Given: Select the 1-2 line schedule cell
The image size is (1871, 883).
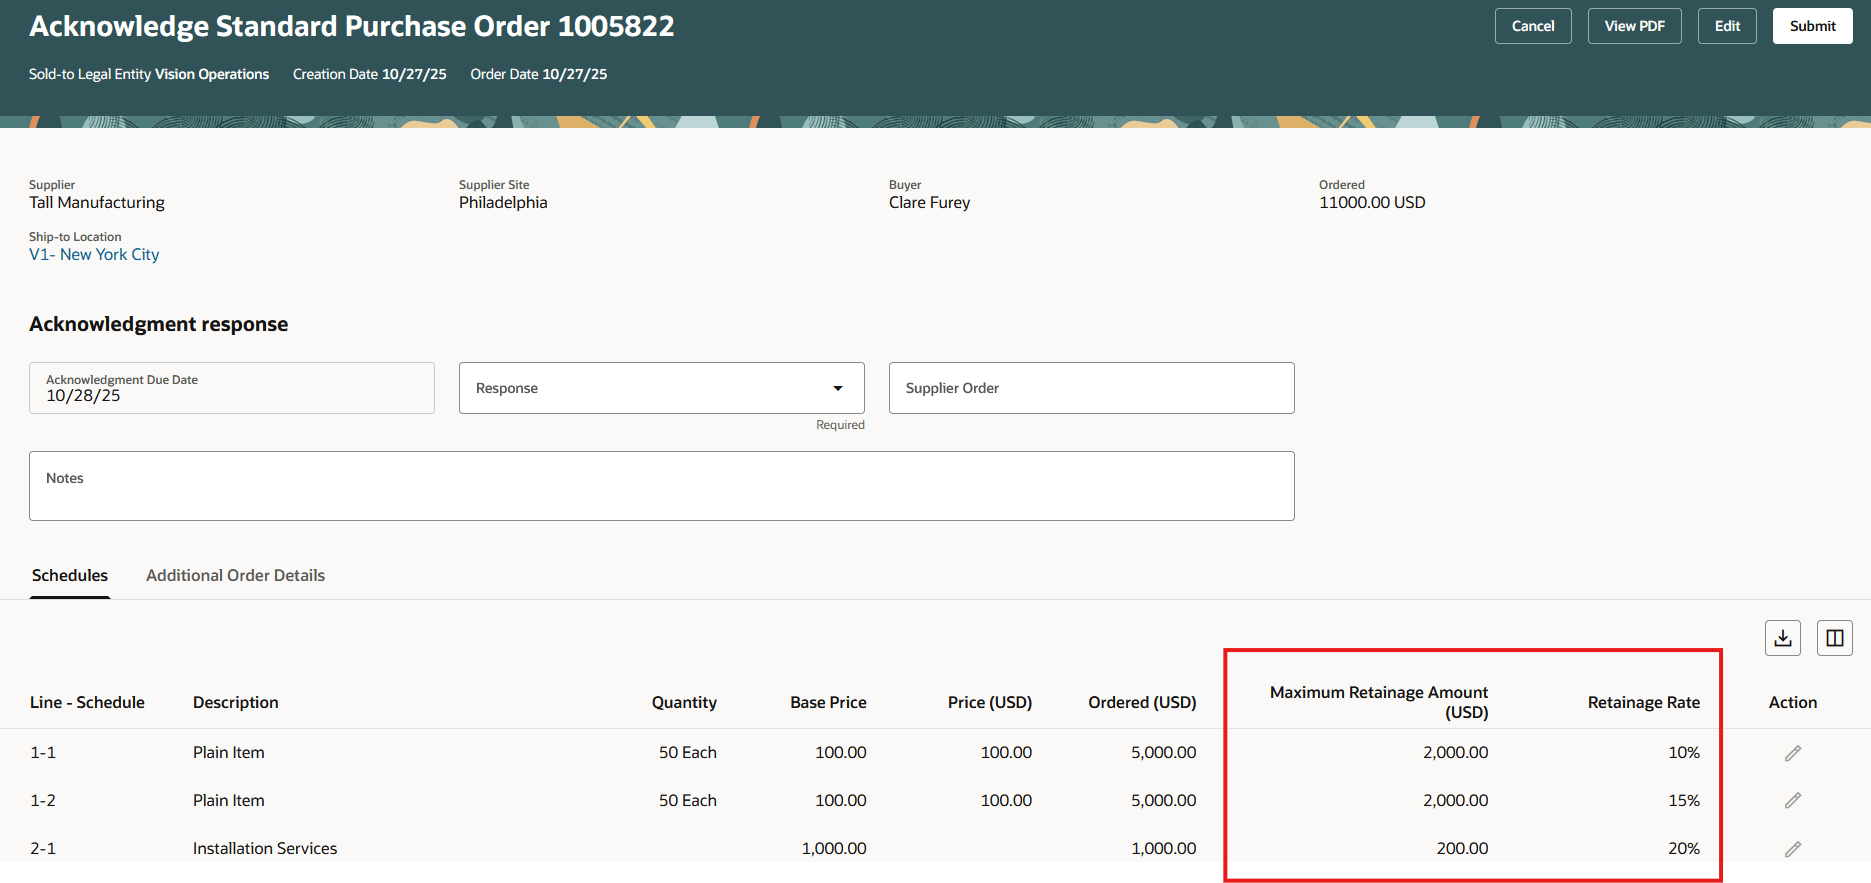Looking at the screenshot, I should pos(43,800).
